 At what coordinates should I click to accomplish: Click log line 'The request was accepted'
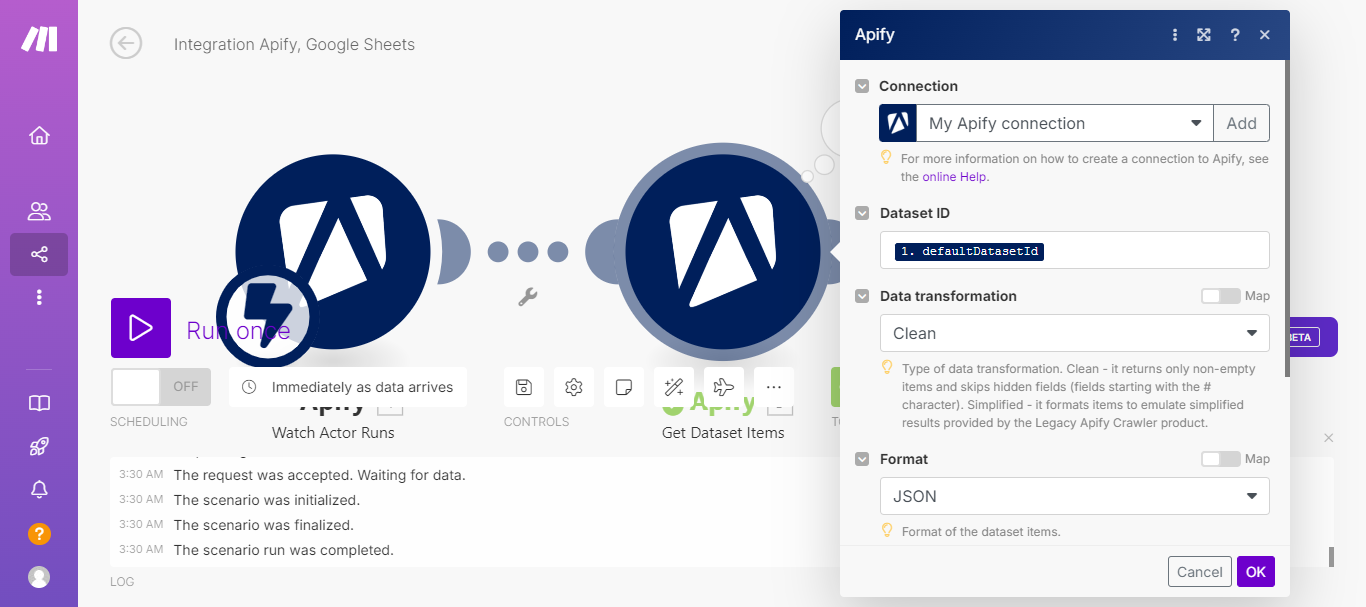(x=319, y=475)
